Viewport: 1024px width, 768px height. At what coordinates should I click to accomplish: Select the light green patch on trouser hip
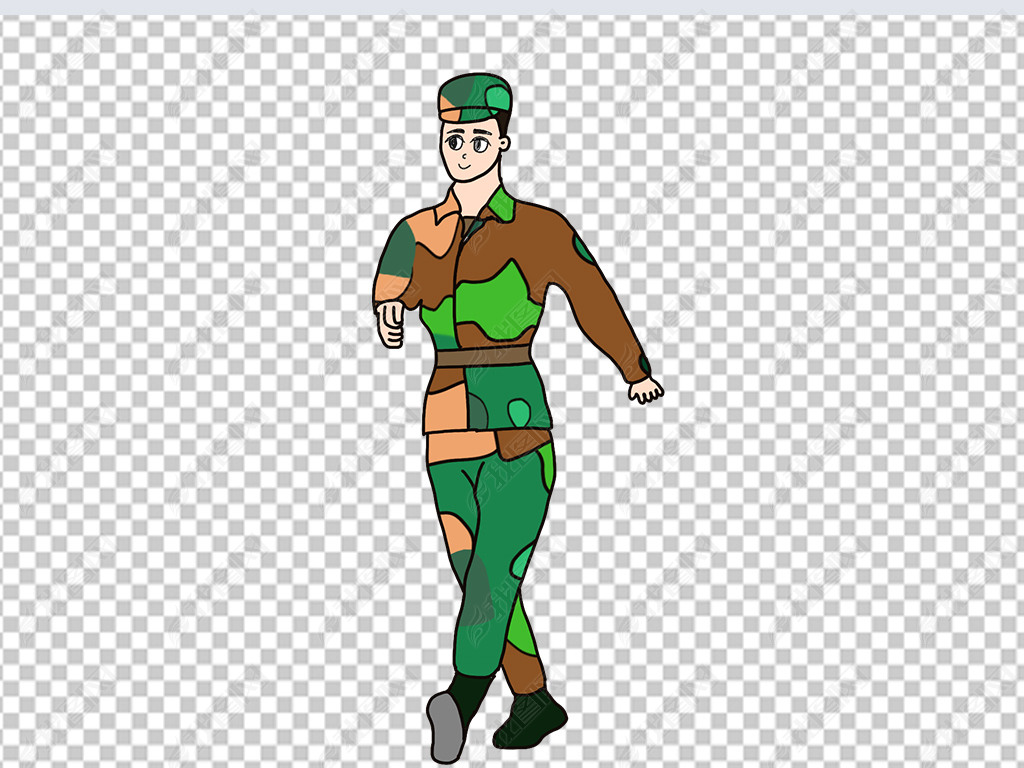pos(547,467)
